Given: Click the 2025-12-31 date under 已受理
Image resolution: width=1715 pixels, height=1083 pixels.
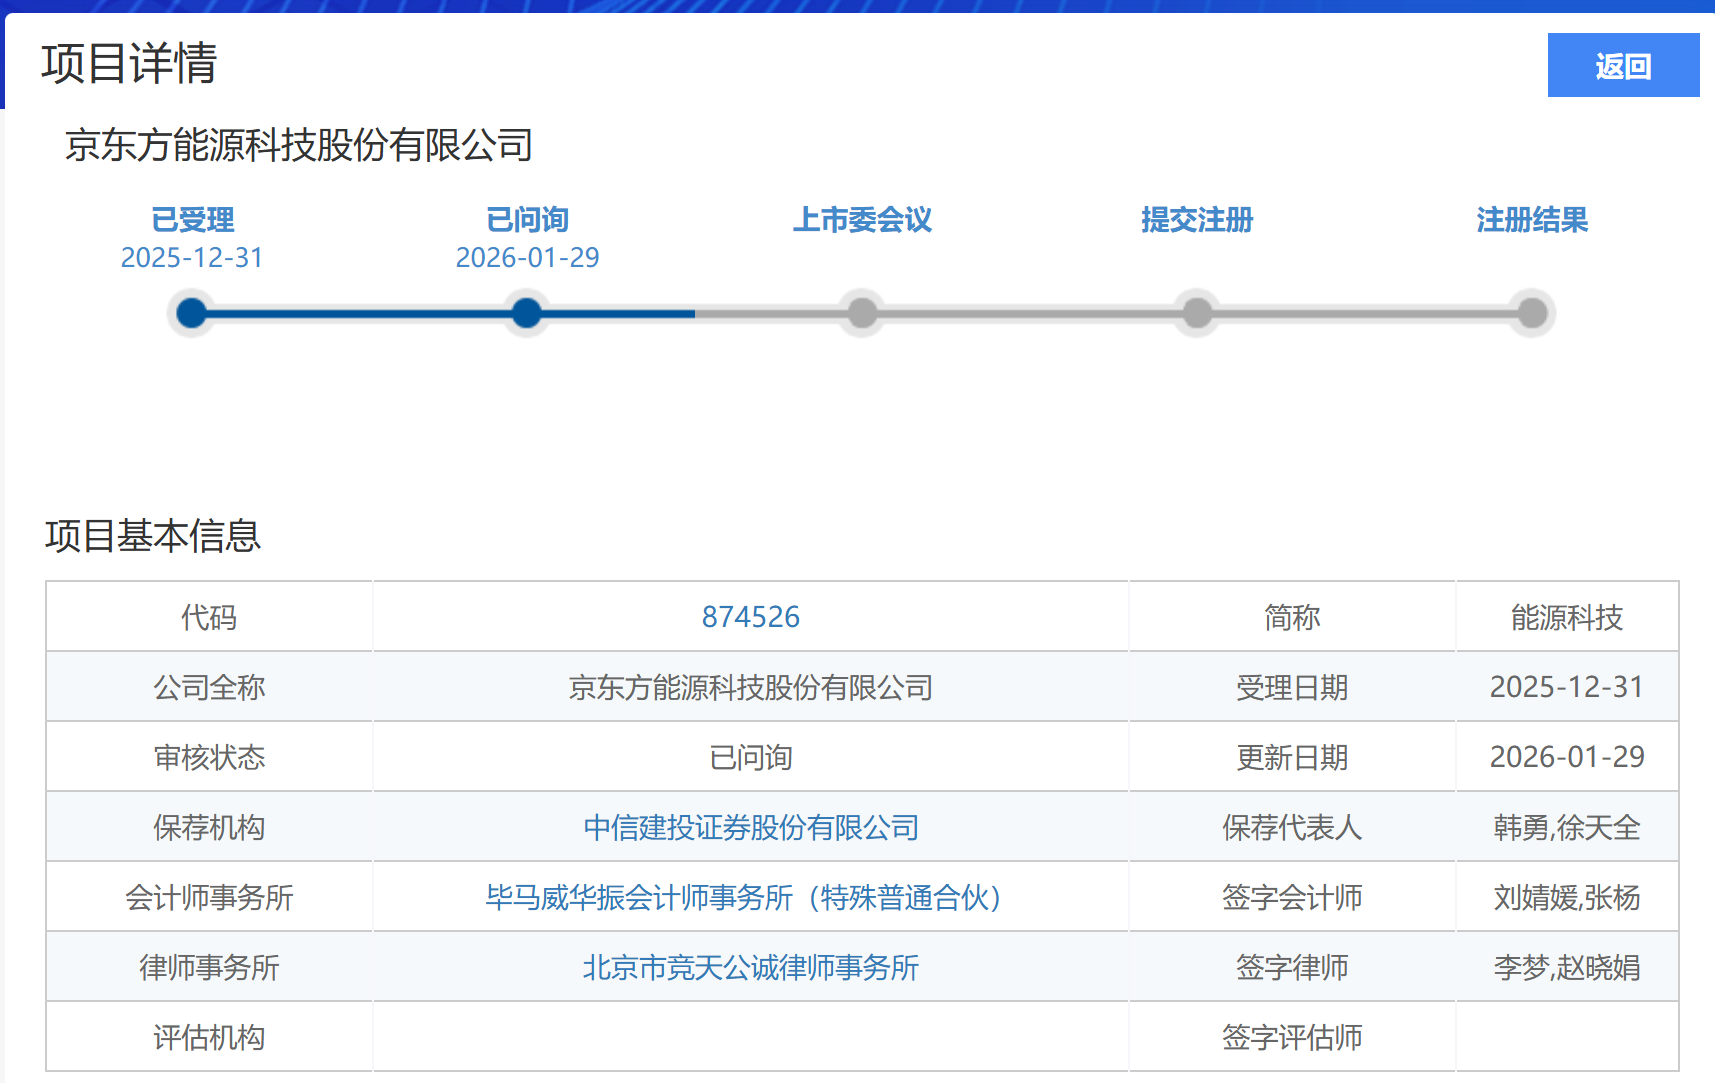Looking at the screenshot, I should click(x=192, y=258).
